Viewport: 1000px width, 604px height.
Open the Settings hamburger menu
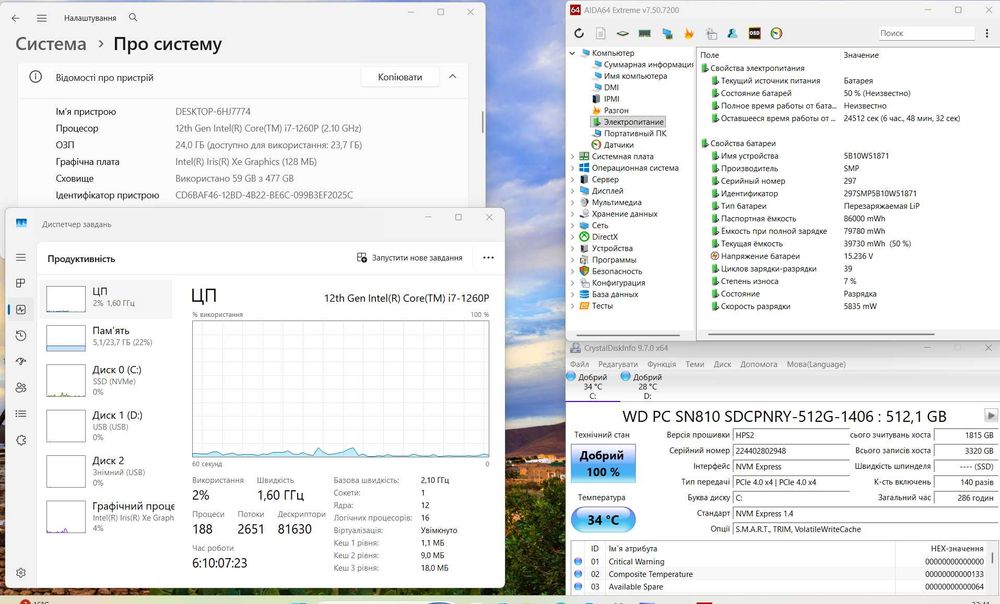pos(42,18)
